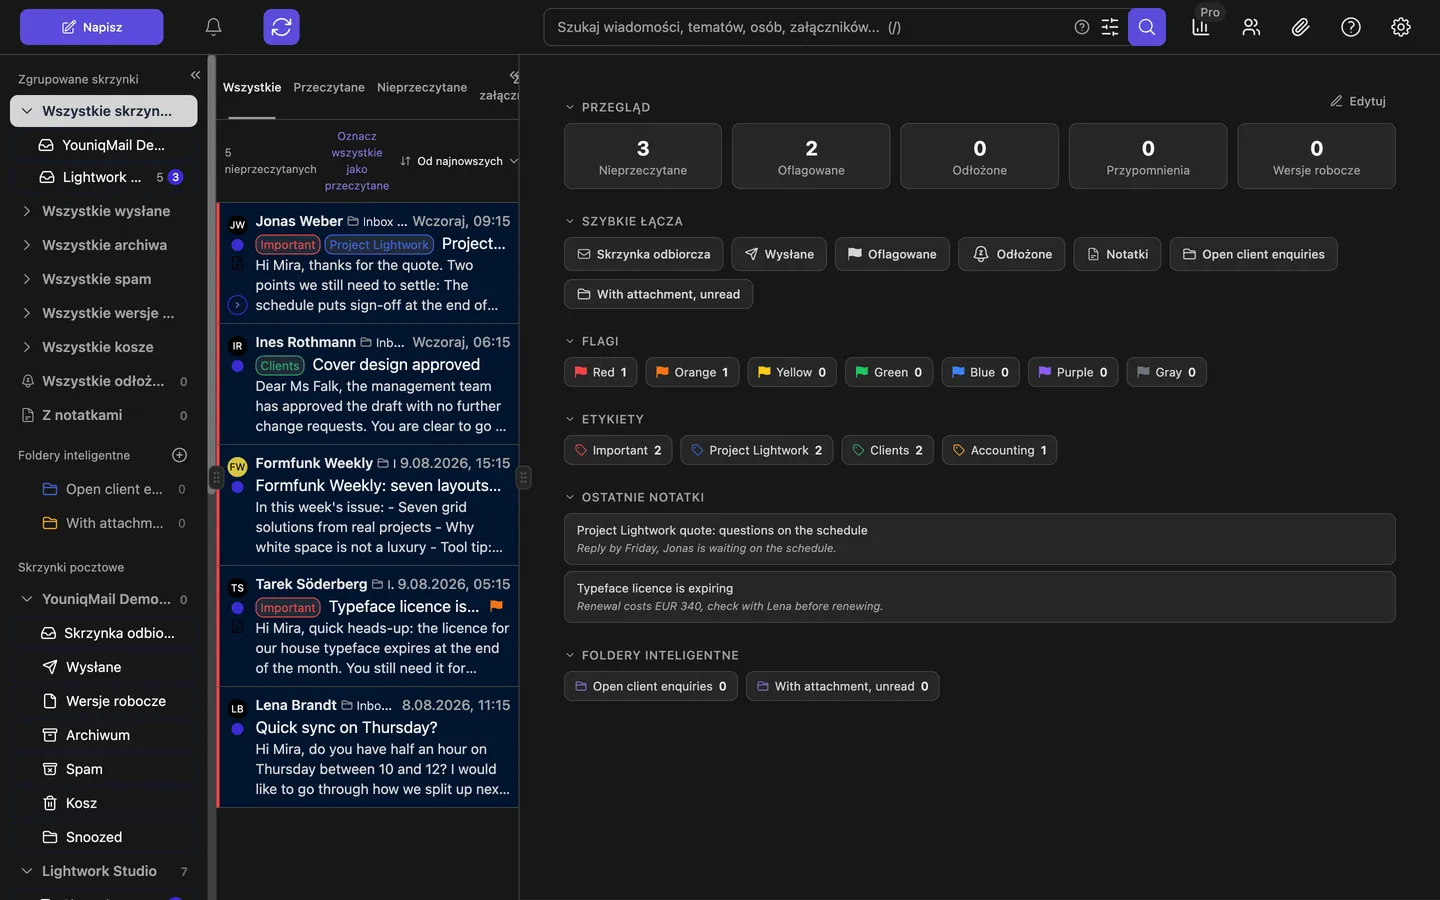Viewport: 1440px width, 900px height.
Task: Open the search help icon
Action: [1081, 27]
